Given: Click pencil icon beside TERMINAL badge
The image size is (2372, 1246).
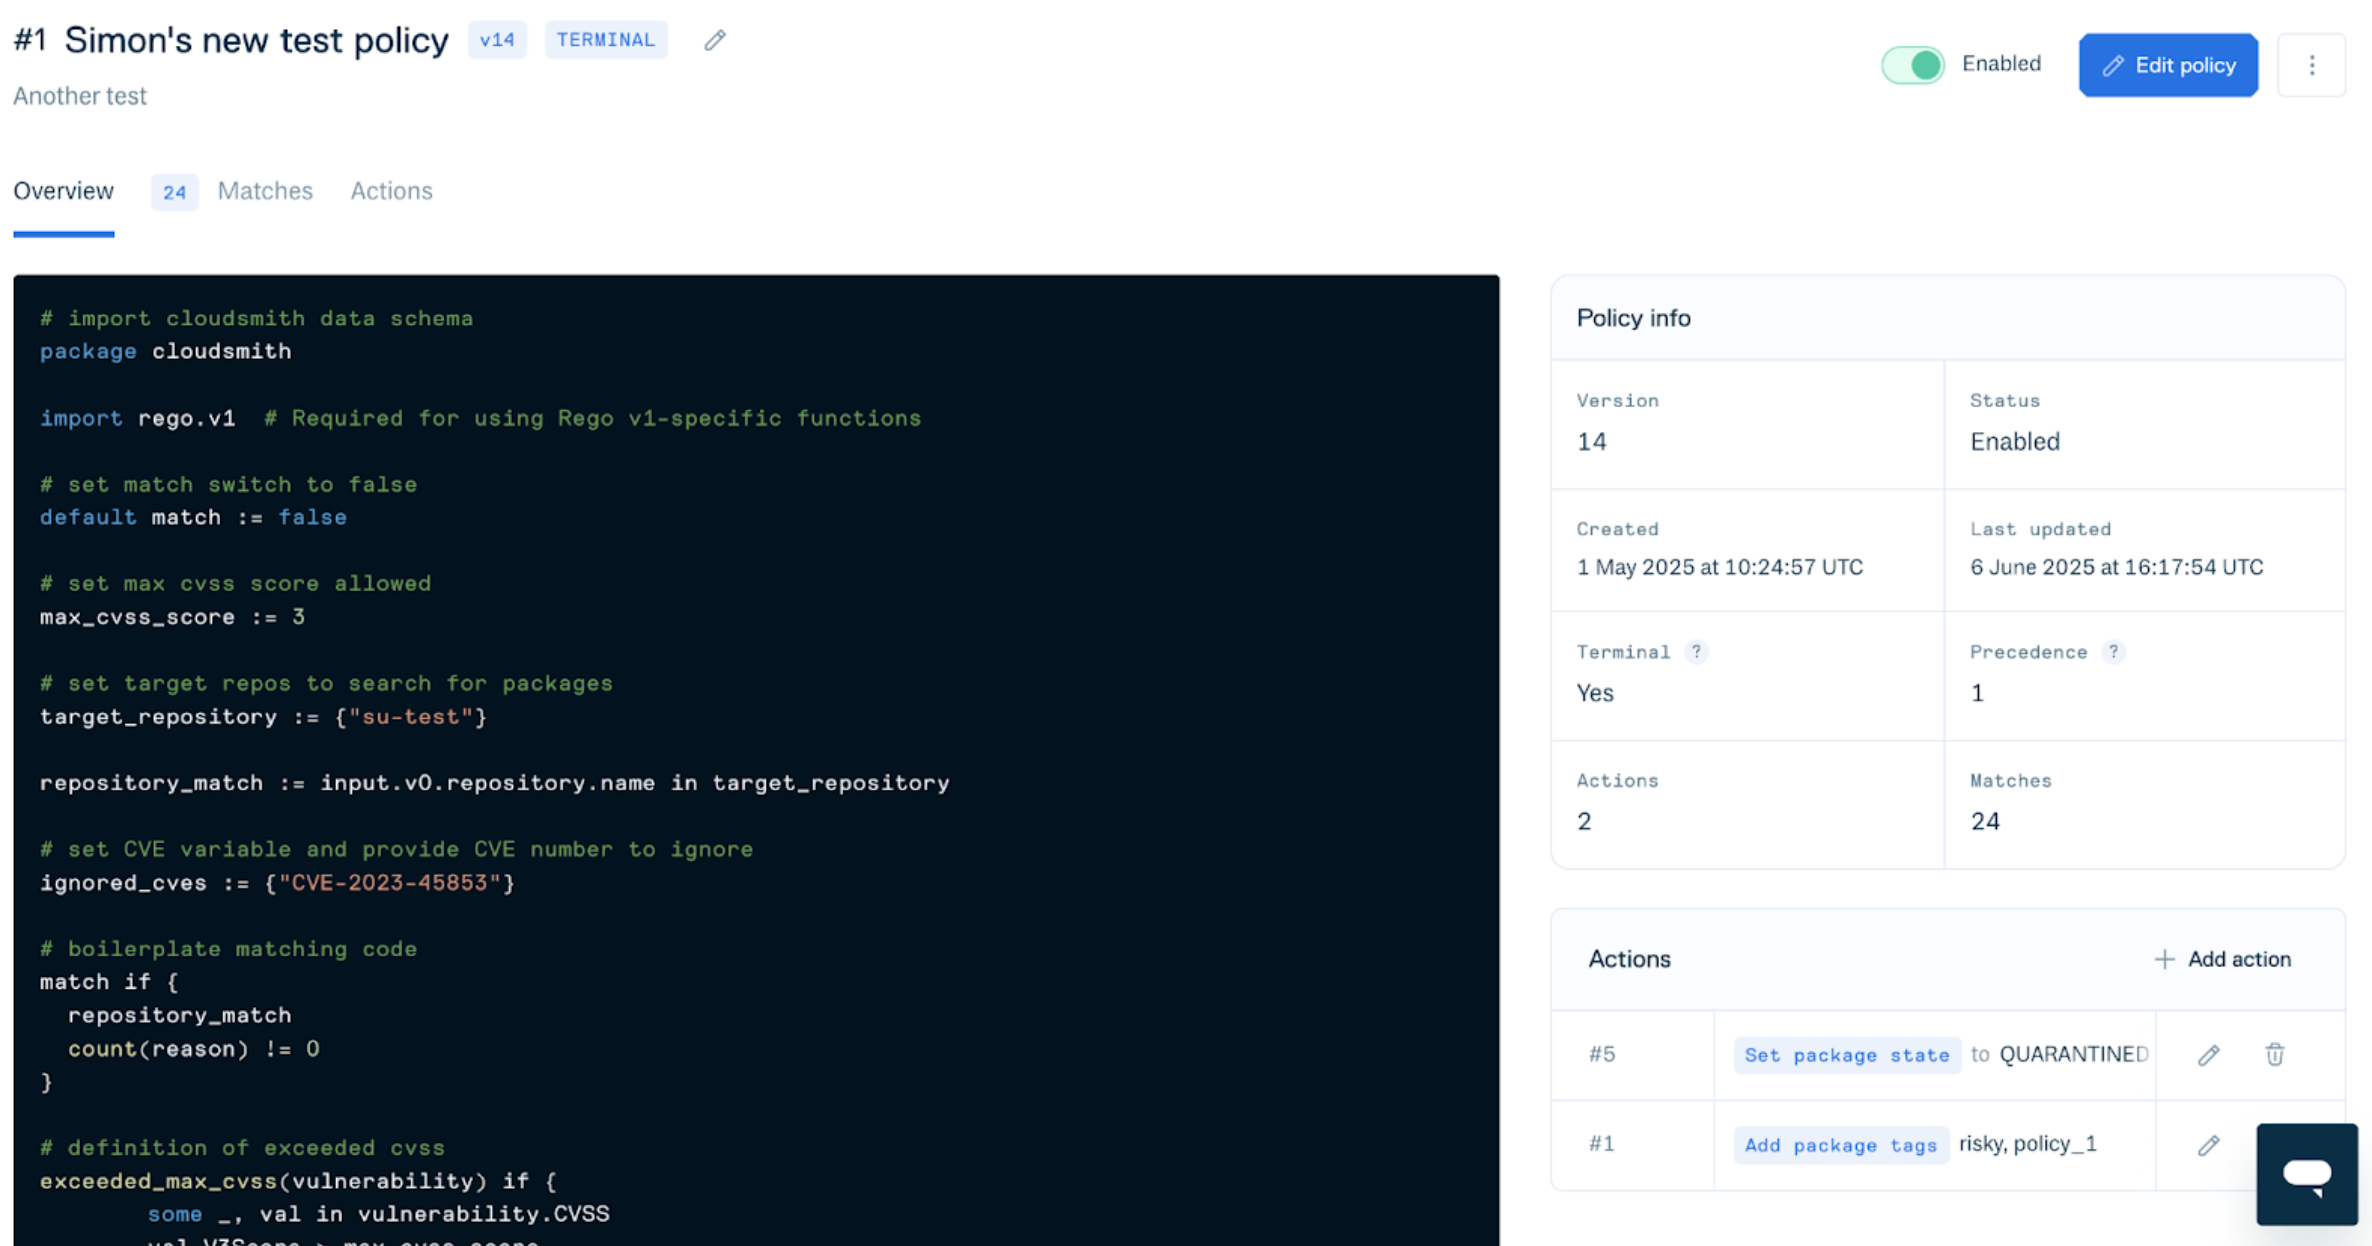Looking at the screenshot, I should click(714, 41).
